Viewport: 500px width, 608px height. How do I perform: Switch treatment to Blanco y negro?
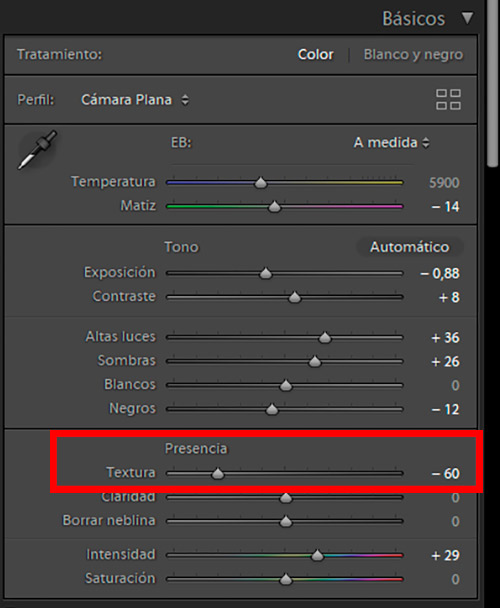pyautogui.click(x=413, y=55)
